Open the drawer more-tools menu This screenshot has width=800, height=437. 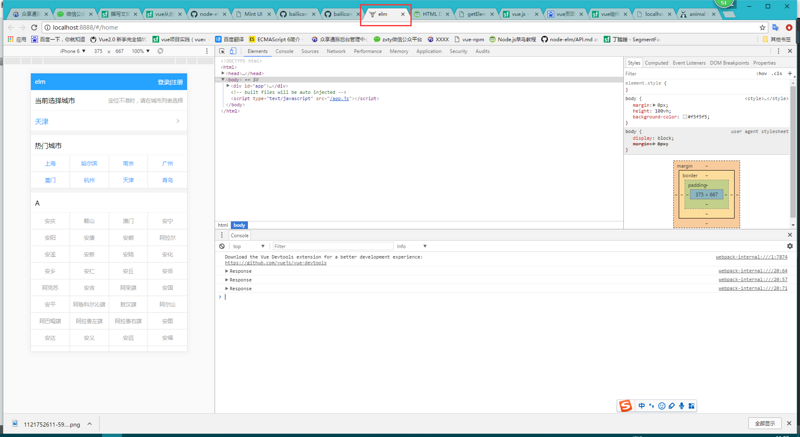[221, 235]
